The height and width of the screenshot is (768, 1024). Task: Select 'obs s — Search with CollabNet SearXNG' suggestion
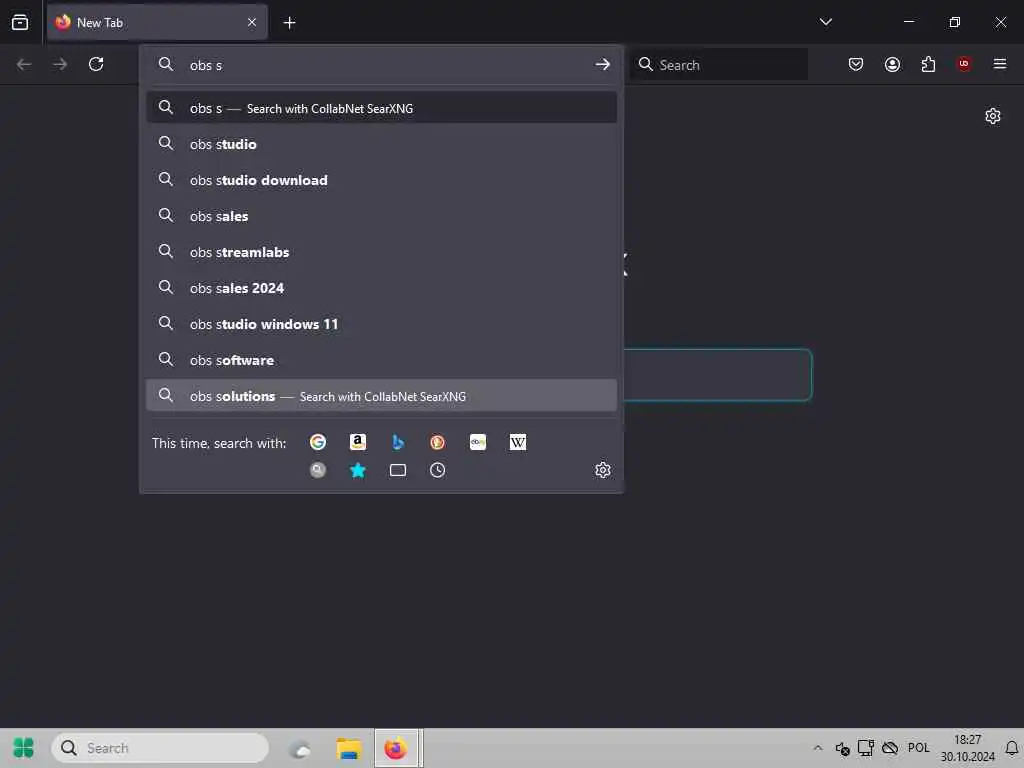point(381,108)
